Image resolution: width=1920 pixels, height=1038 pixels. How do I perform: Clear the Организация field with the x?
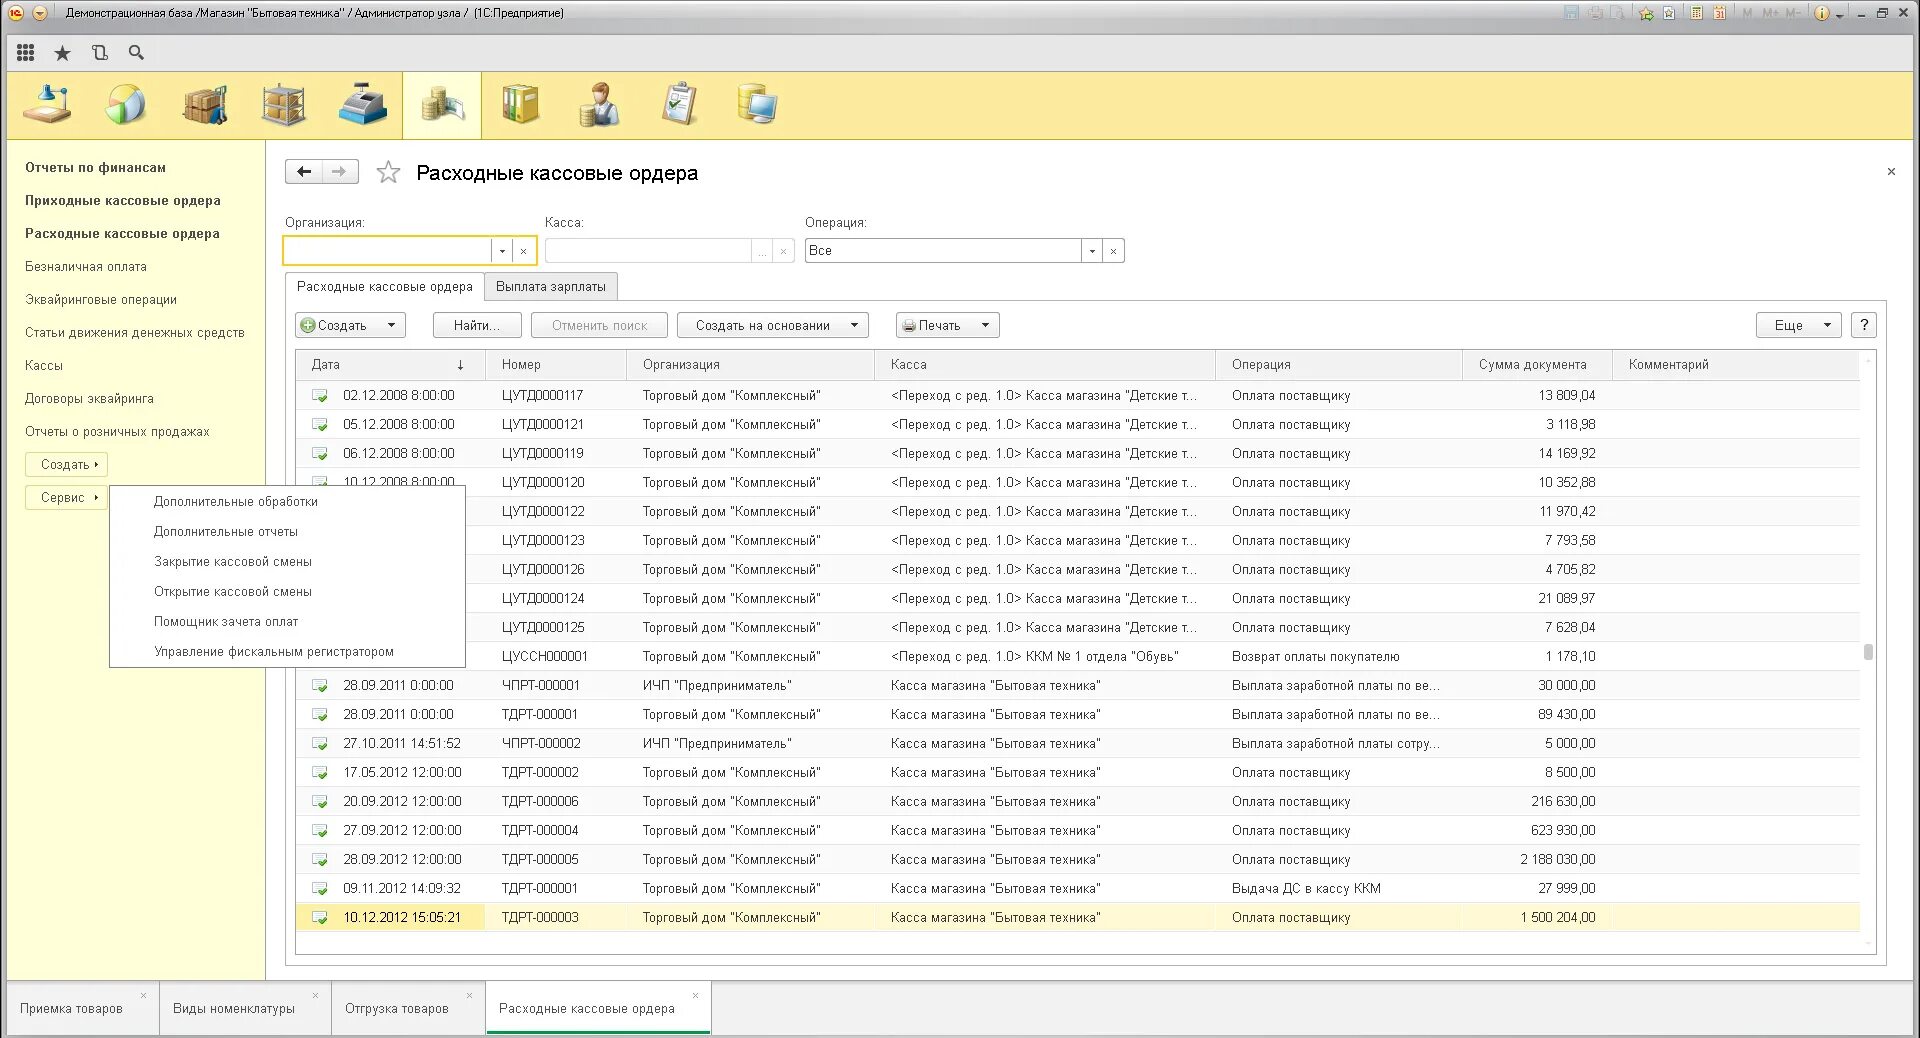pos(523,251)
